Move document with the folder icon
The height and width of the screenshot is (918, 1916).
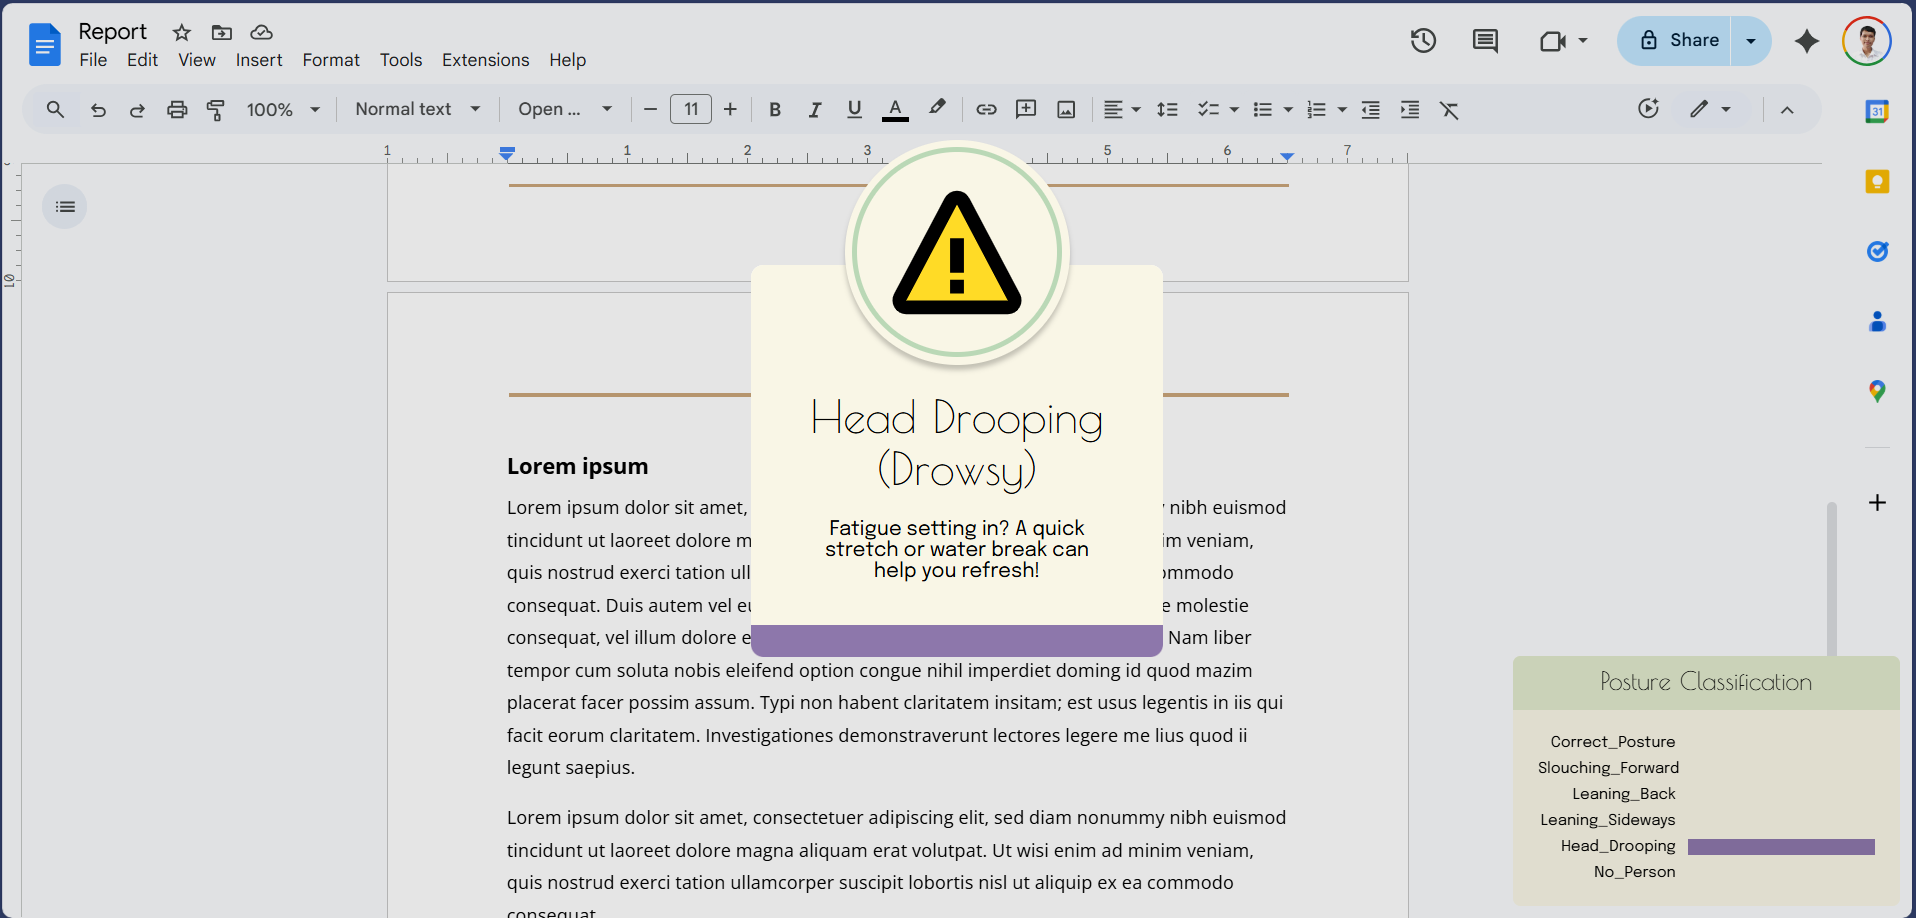[x=222, y=33]
